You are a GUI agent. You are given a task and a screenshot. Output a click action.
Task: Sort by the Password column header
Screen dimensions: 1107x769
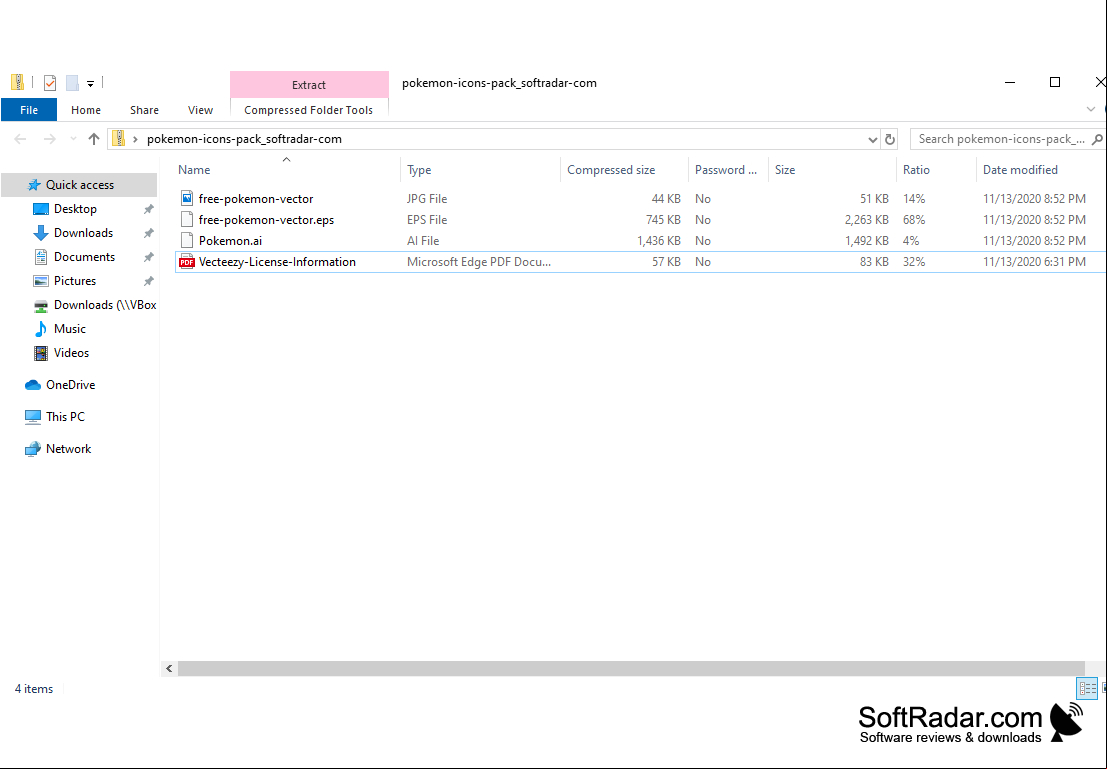point(728,169)
